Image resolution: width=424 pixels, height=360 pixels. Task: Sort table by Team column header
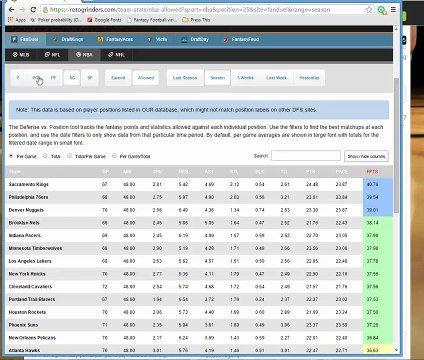point(15,172)
